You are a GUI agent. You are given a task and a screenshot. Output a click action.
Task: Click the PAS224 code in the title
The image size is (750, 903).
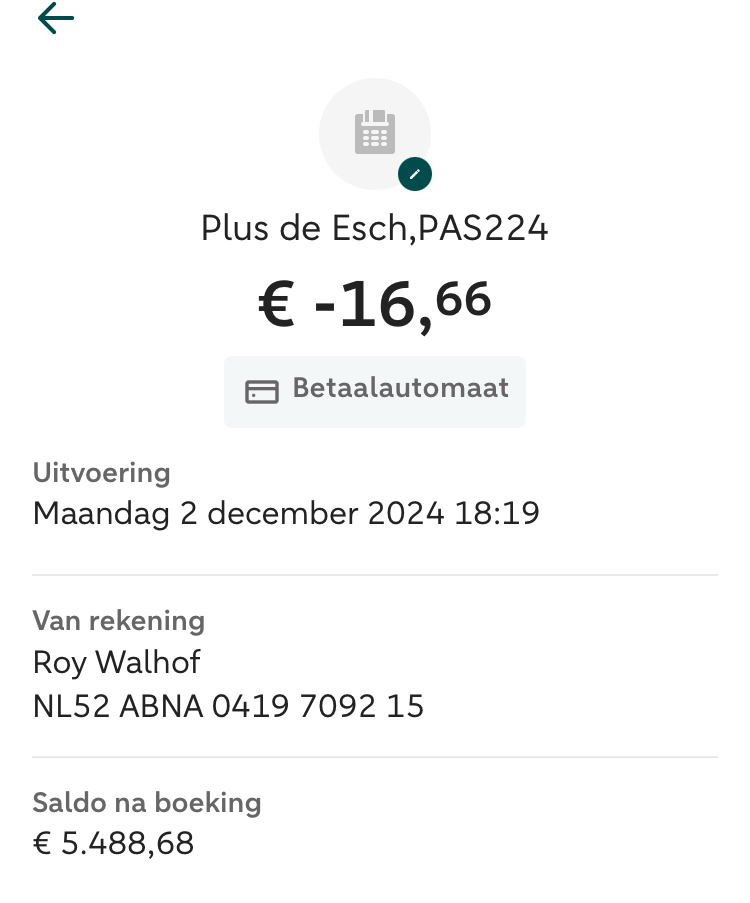click(483, 229)
